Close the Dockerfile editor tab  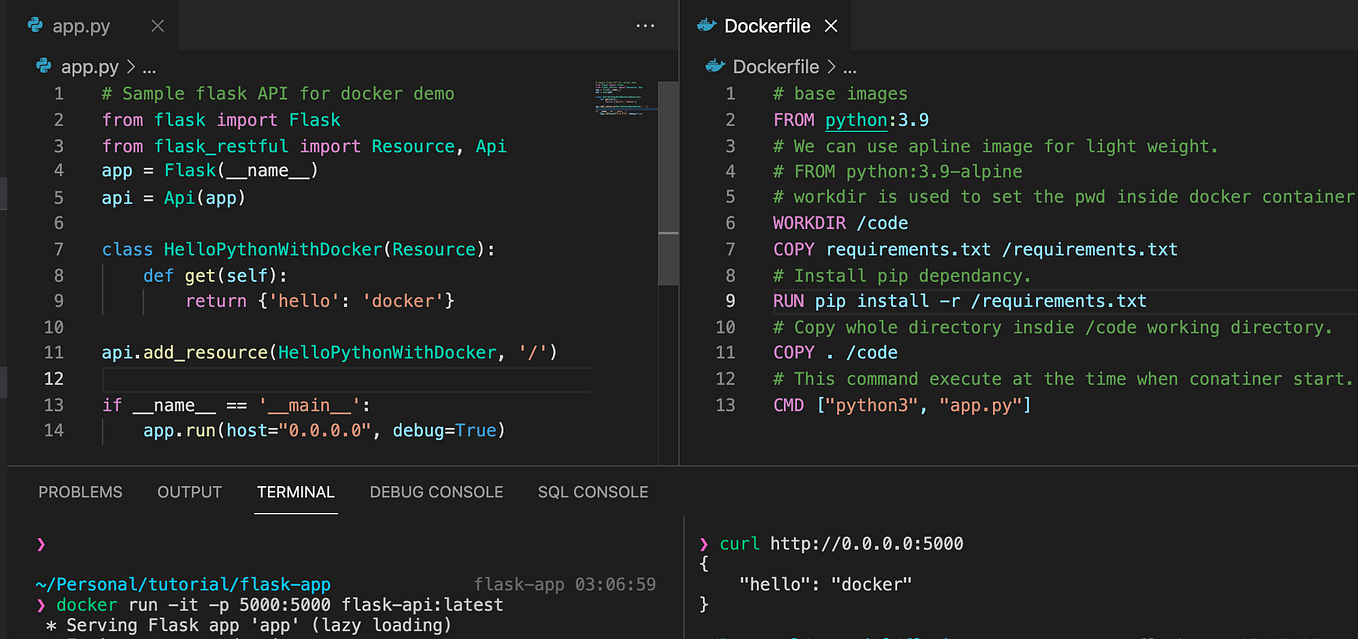[x=831, y=26]
